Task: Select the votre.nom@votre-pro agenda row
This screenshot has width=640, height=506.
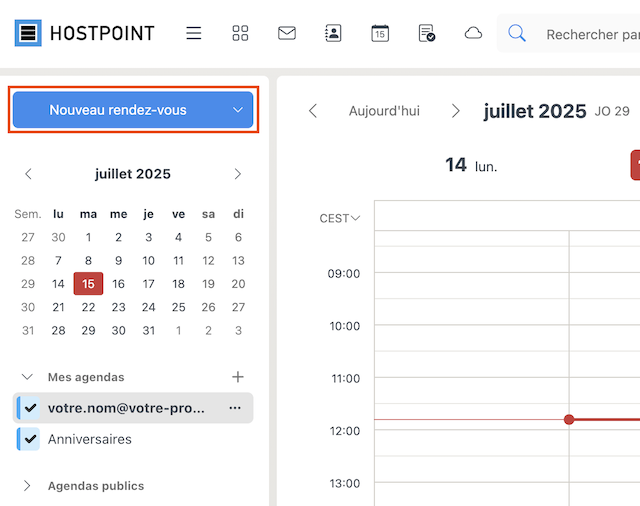Action: [x=133, y=408]
